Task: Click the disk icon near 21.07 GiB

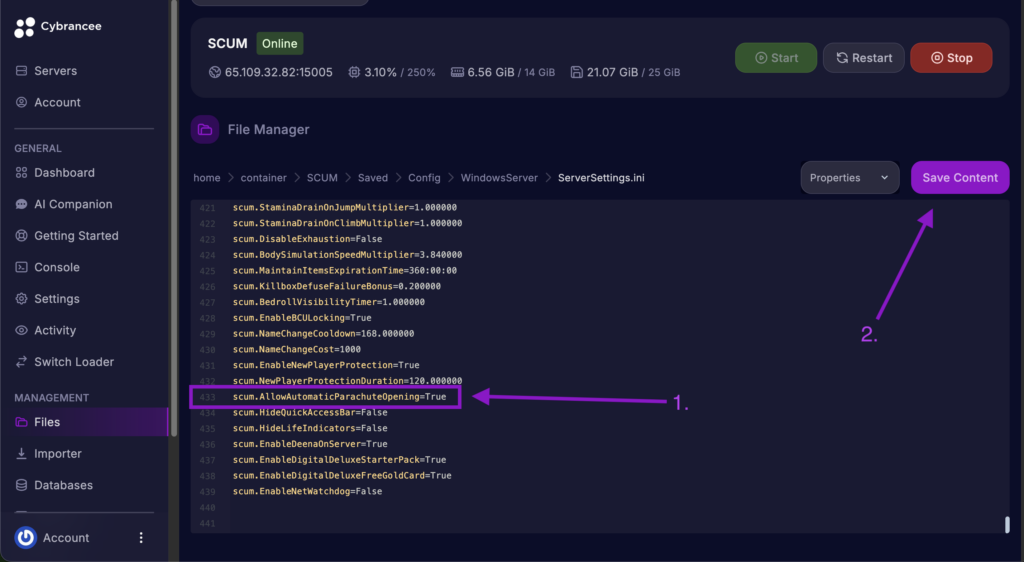Action: click(x=576, y=72)
